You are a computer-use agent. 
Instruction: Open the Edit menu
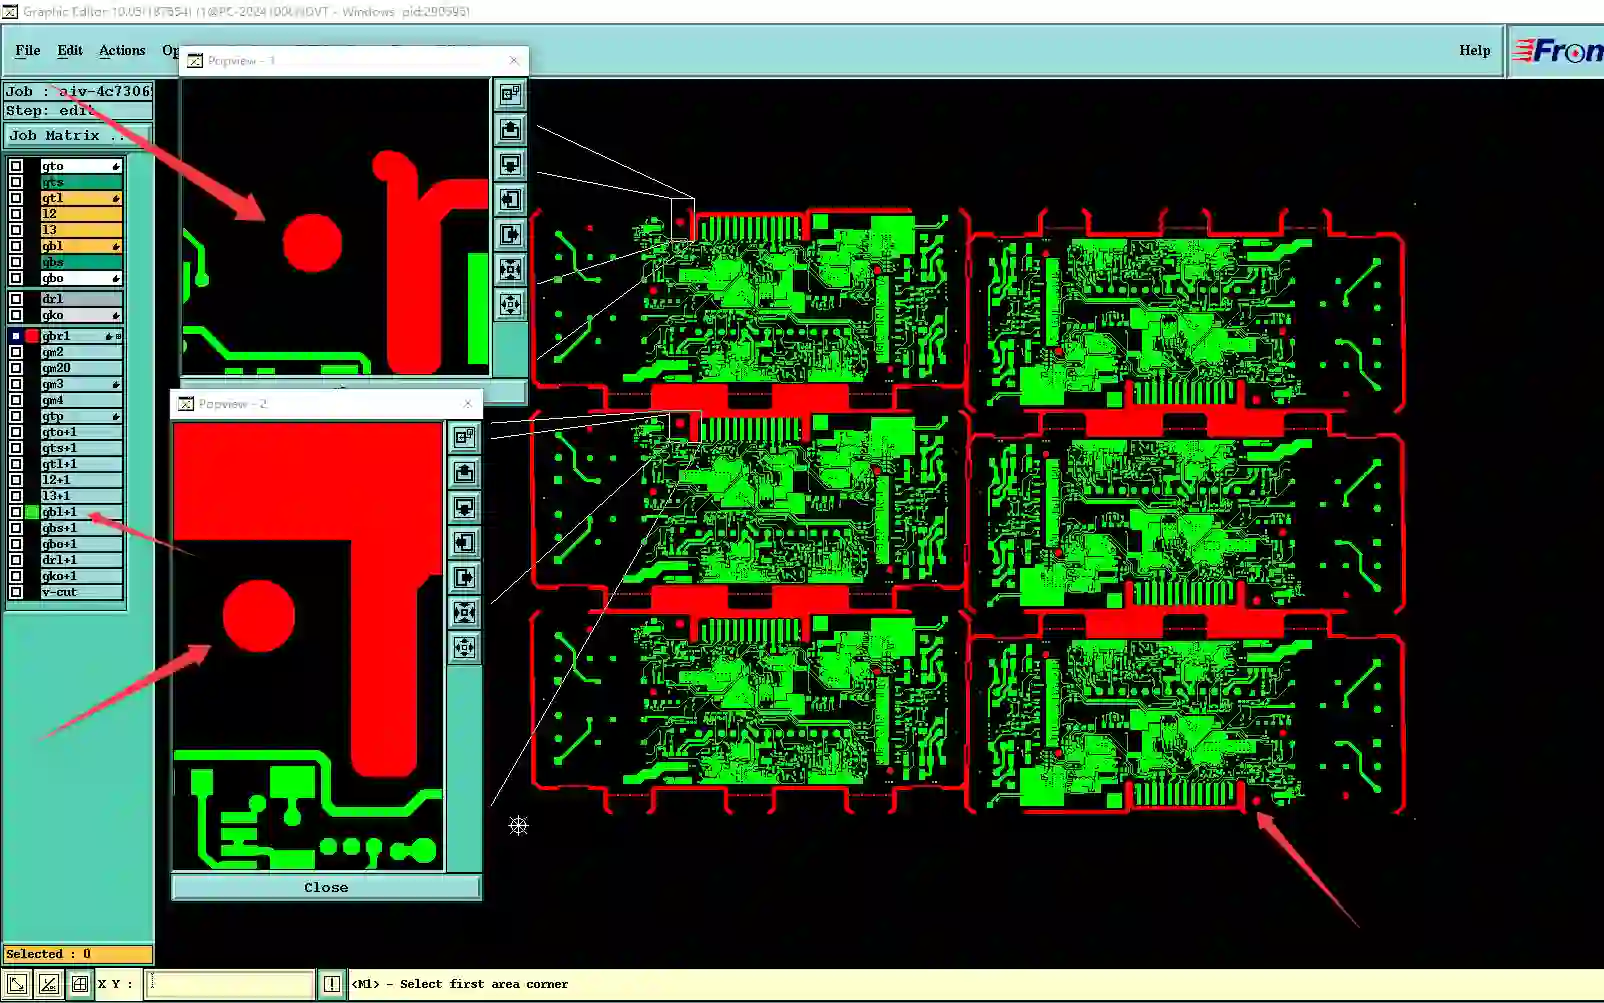tap(70, 50)
